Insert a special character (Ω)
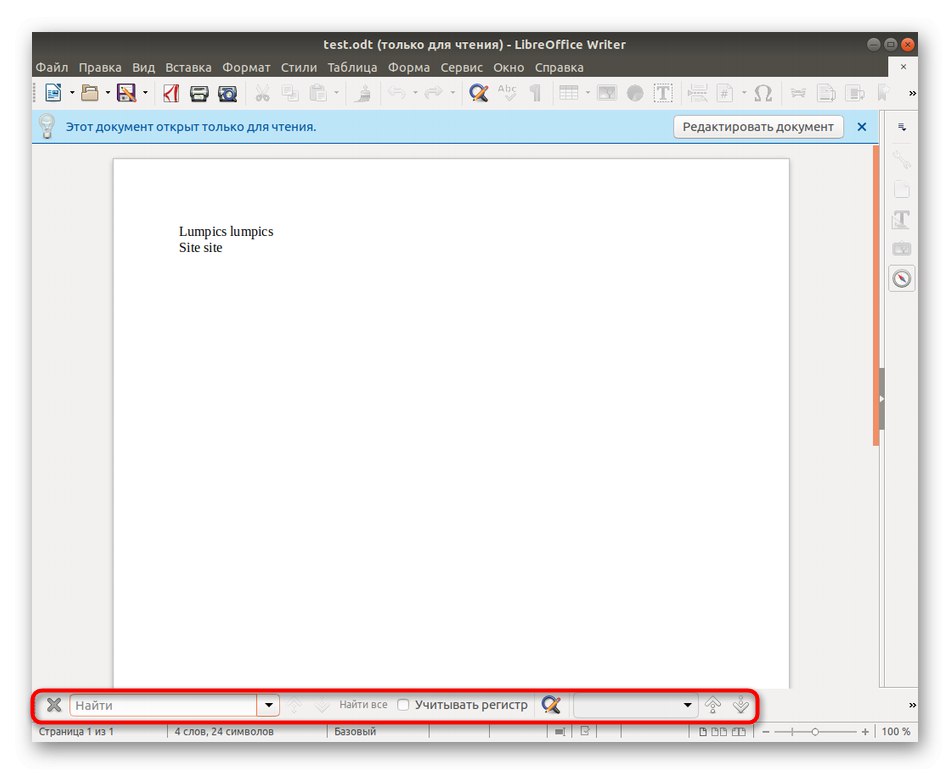This screenshot has height=774, width=950. 763,92
